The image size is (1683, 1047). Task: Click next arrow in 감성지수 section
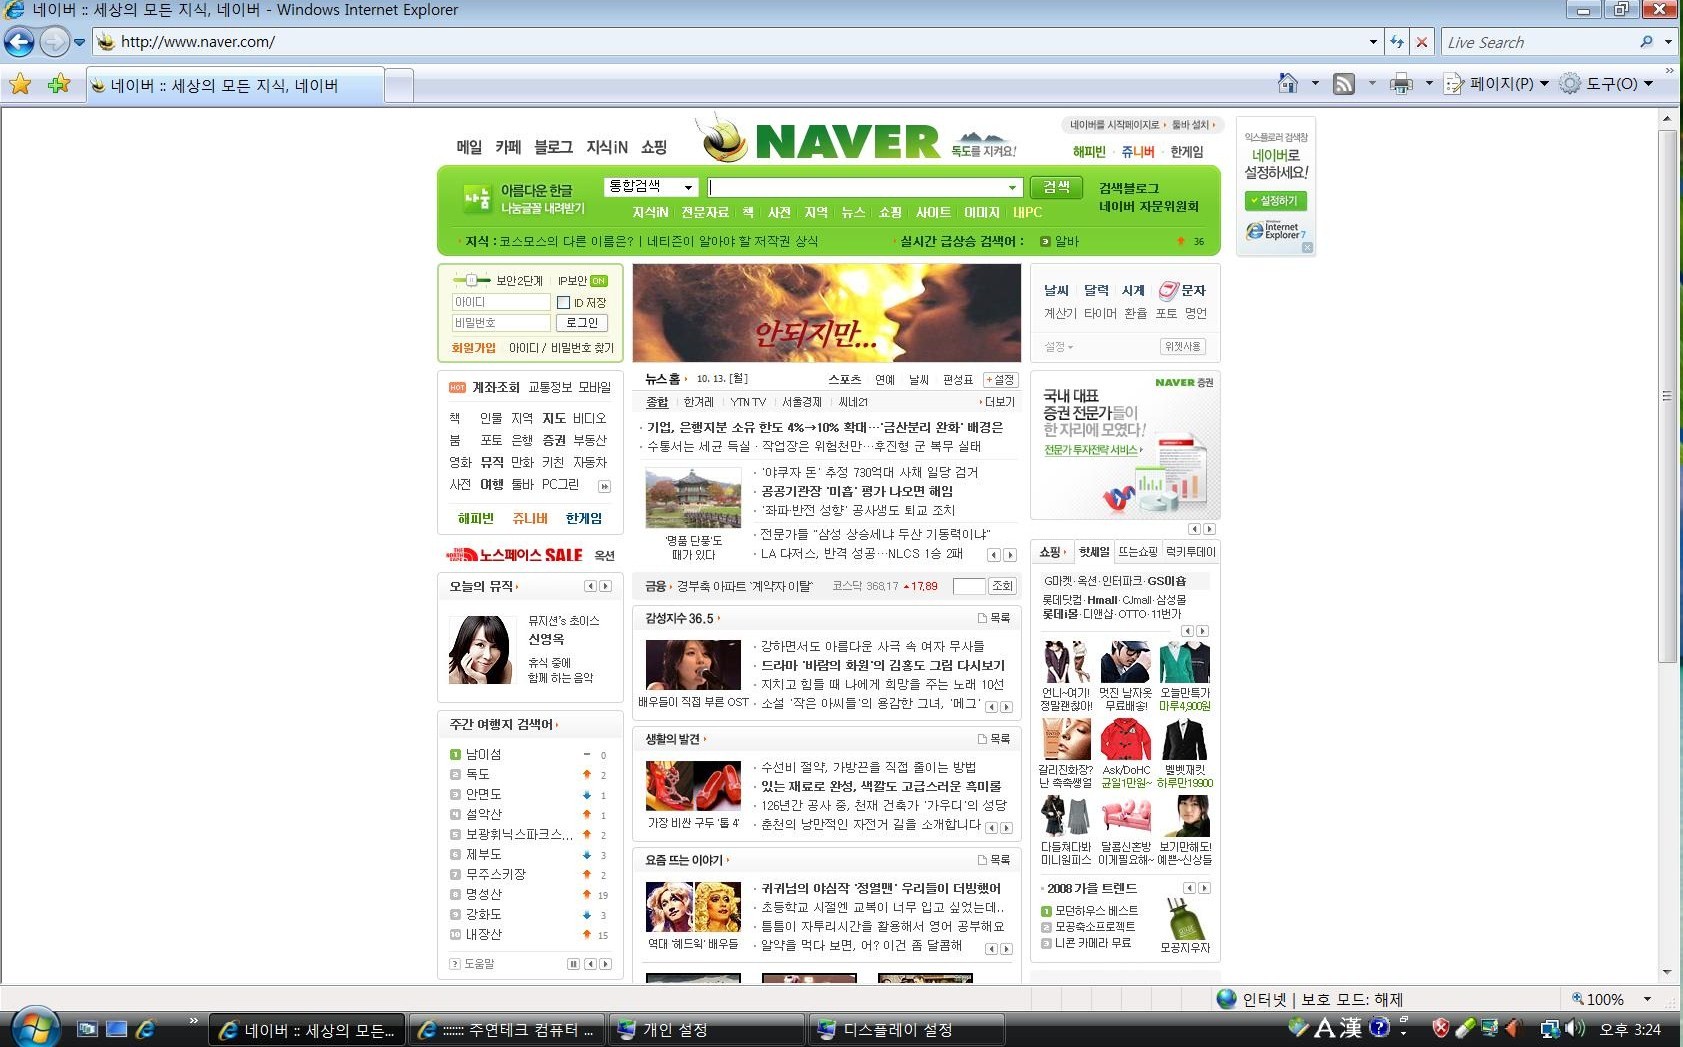tap(1007, 707)
